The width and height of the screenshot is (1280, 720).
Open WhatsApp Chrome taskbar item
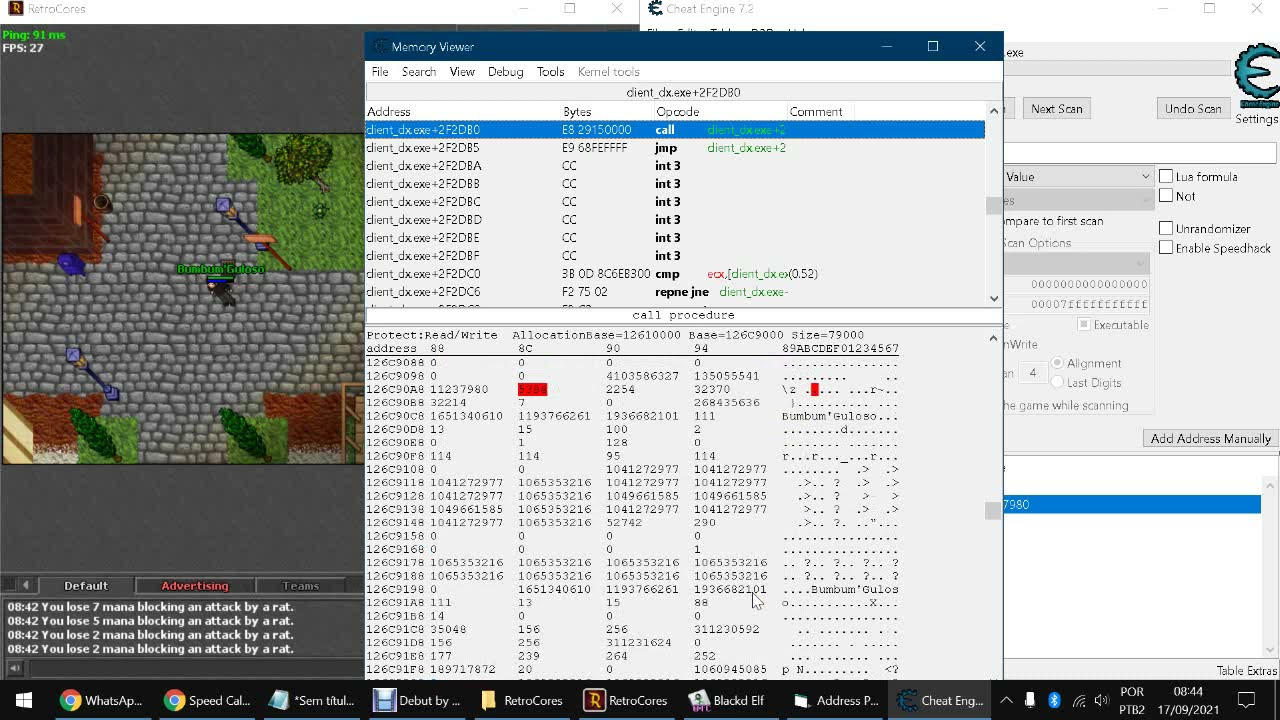click(102, 700)
